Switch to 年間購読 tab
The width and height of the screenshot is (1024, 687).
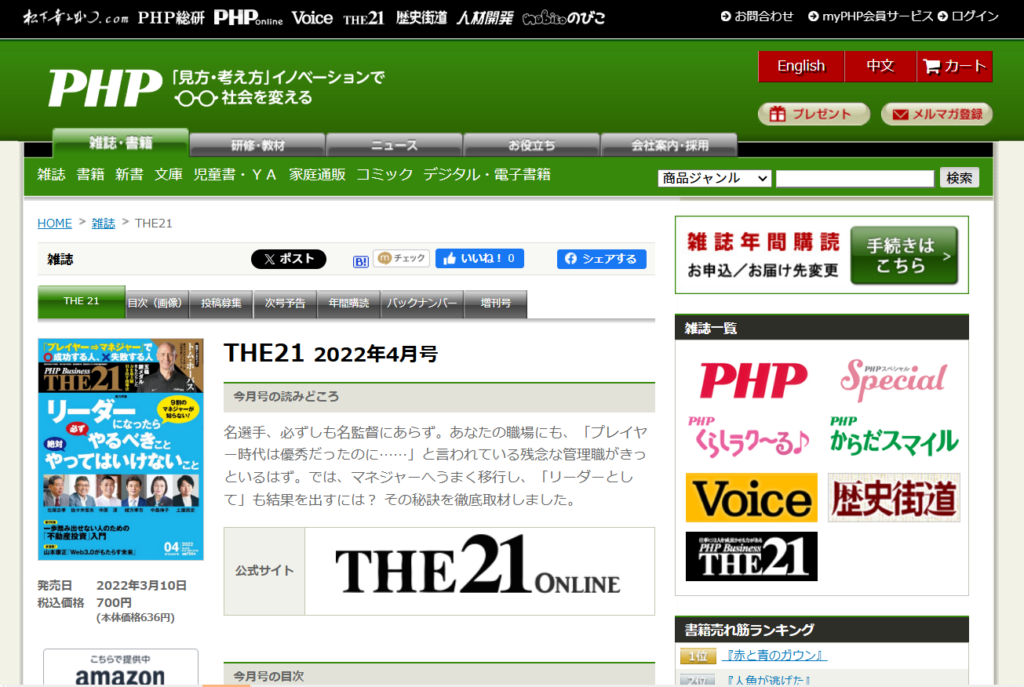tap(349, 304)
